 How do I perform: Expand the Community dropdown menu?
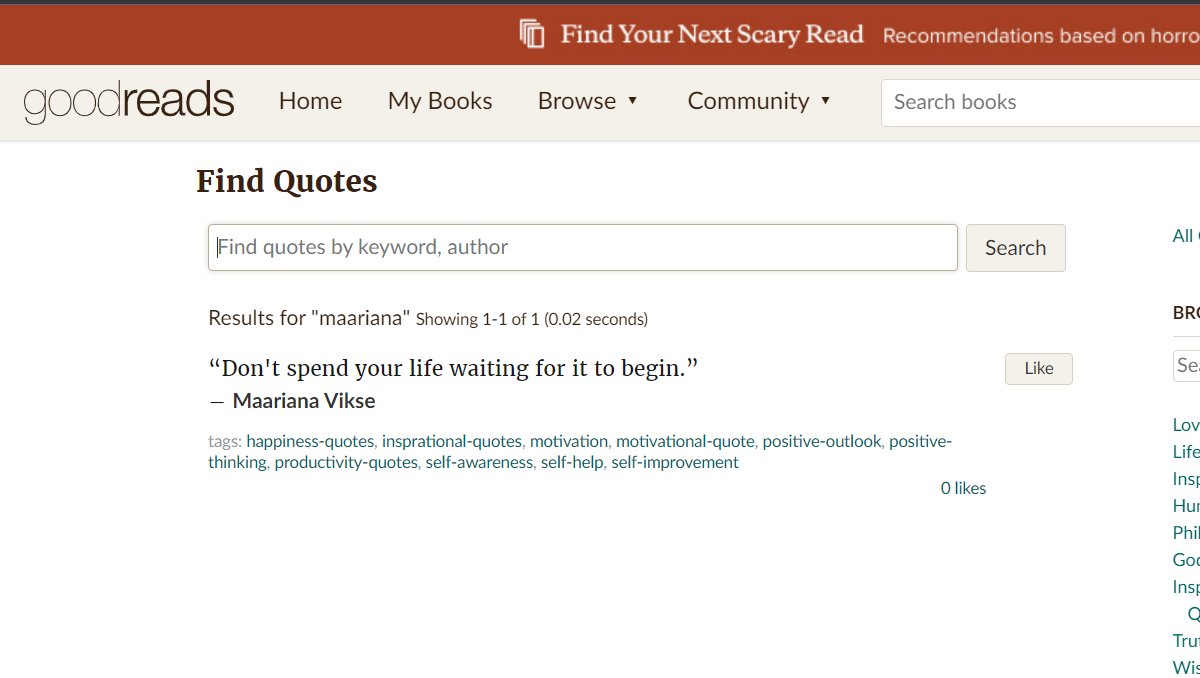pyautogui.click(x=759, y=101)
